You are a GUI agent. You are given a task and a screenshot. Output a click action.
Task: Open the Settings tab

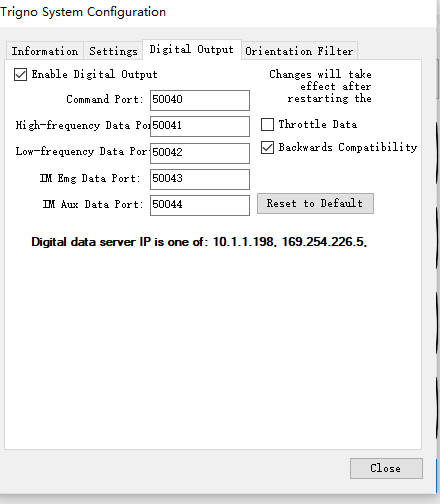pyautogui.click(x=113, y=51)
